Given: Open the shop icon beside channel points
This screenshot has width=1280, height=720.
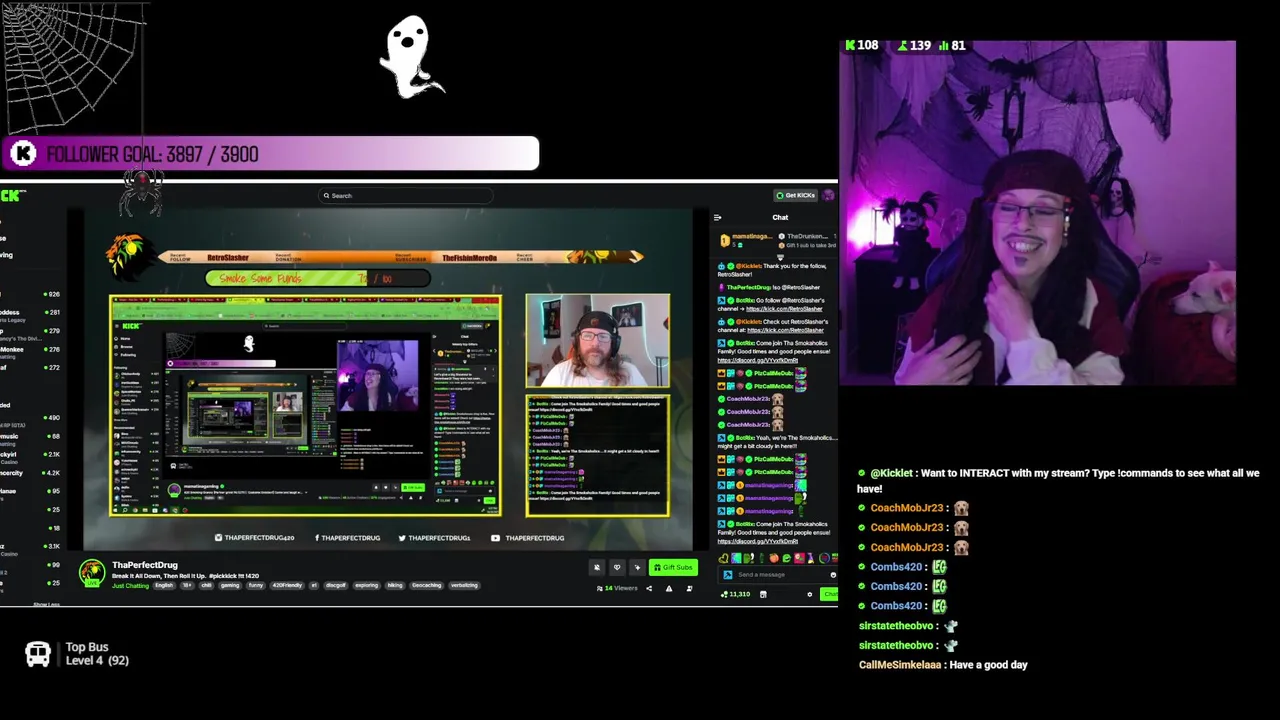Looking at the screenshot, I should (x=763, y=594).
